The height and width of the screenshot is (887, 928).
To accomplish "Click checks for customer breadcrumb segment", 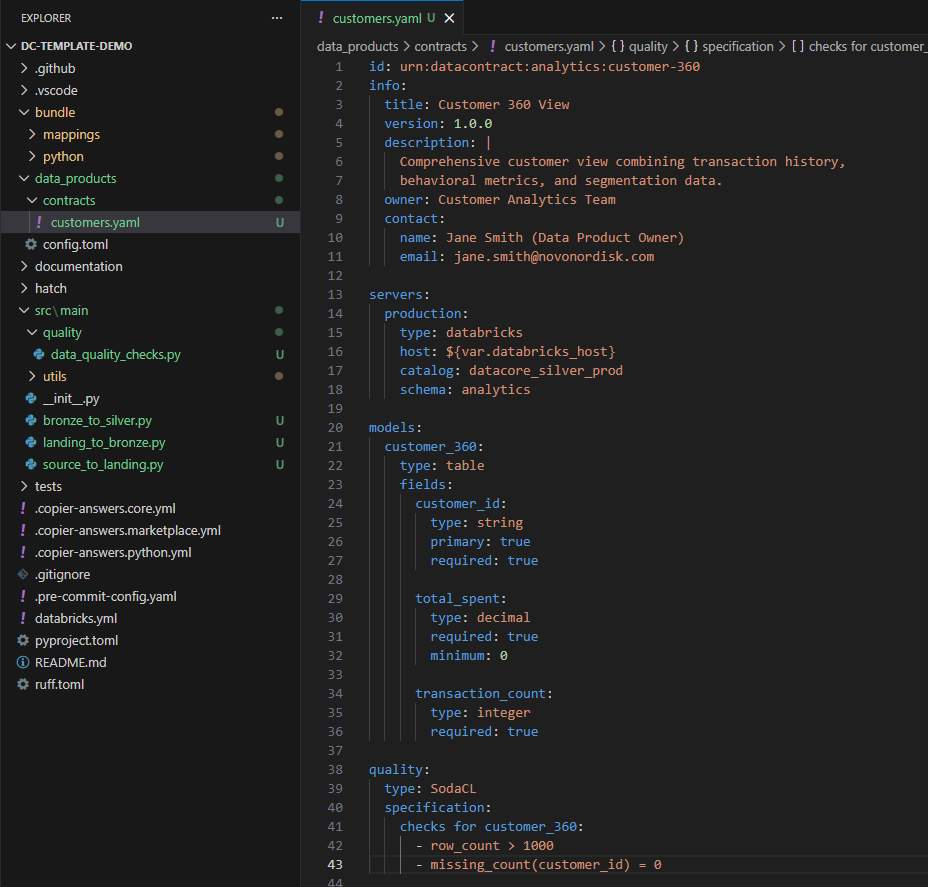I will (866, 46).
